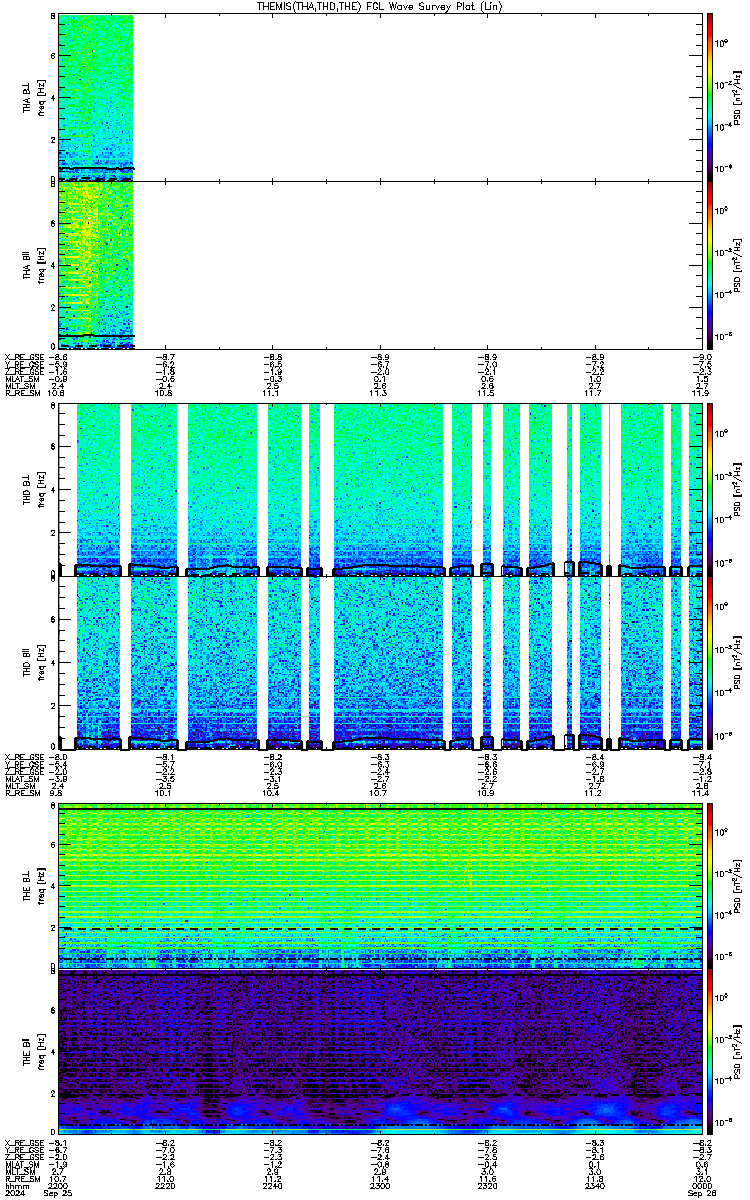Click the hhmm axis label
The height and width of the screenshot is (1200, 750).
pos(15,1187)
